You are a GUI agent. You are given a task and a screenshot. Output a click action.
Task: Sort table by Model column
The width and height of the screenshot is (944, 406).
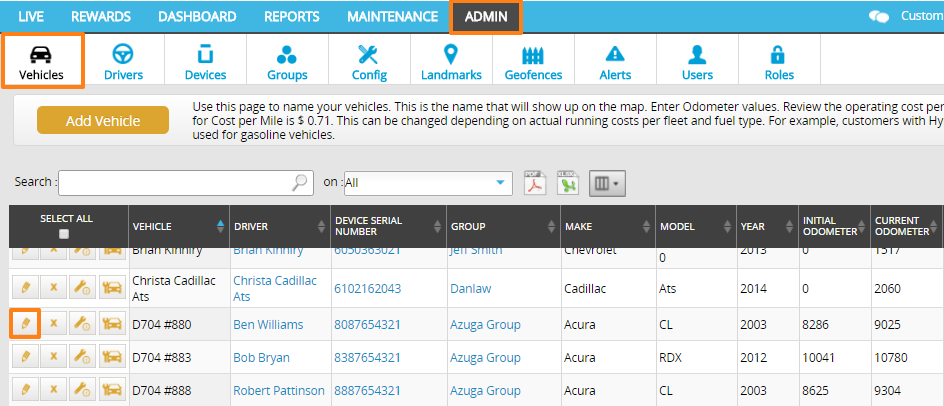(696, 226)
